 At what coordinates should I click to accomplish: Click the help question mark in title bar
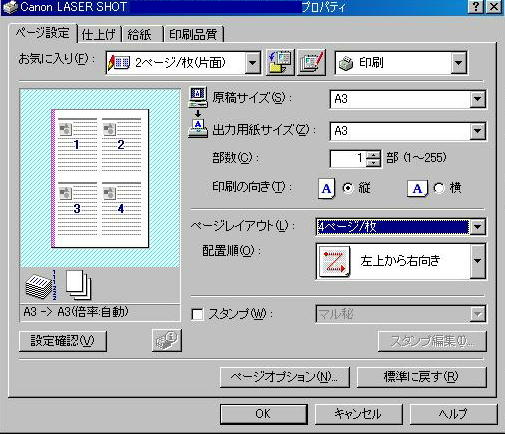tap(476, 7)
